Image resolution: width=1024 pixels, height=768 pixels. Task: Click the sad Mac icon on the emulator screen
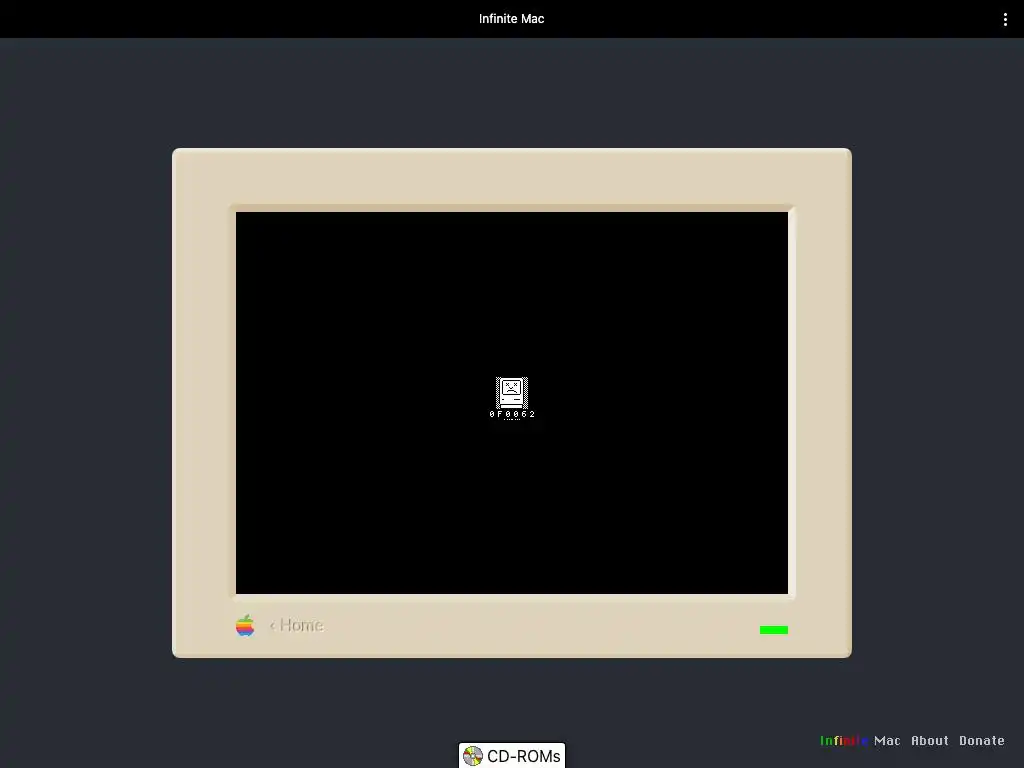click(x=512, y=392)
